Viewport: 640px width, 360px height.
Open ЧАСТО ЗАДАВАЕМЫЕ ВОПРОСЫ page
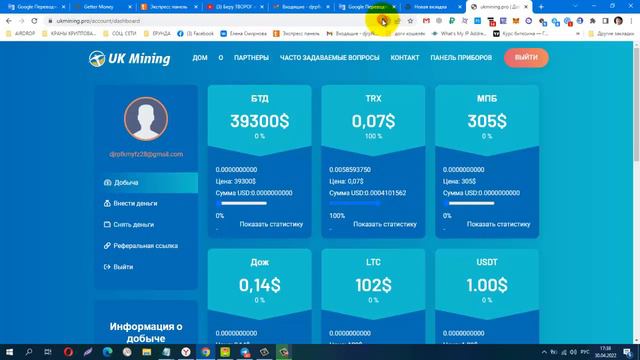329,58
